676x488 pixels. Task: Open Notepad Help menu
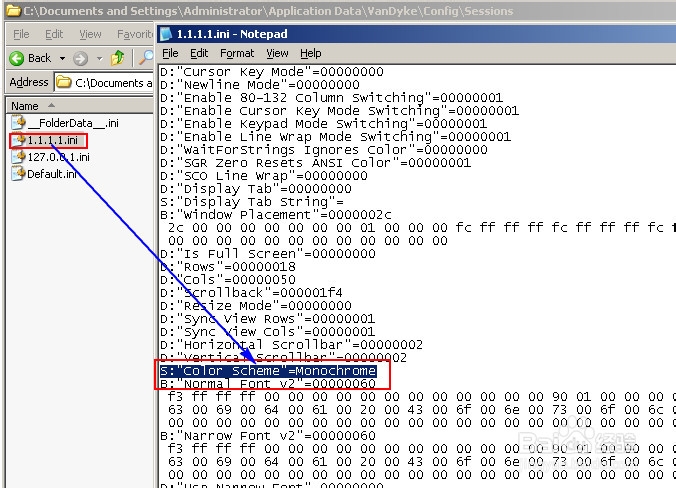pos(311,53)
